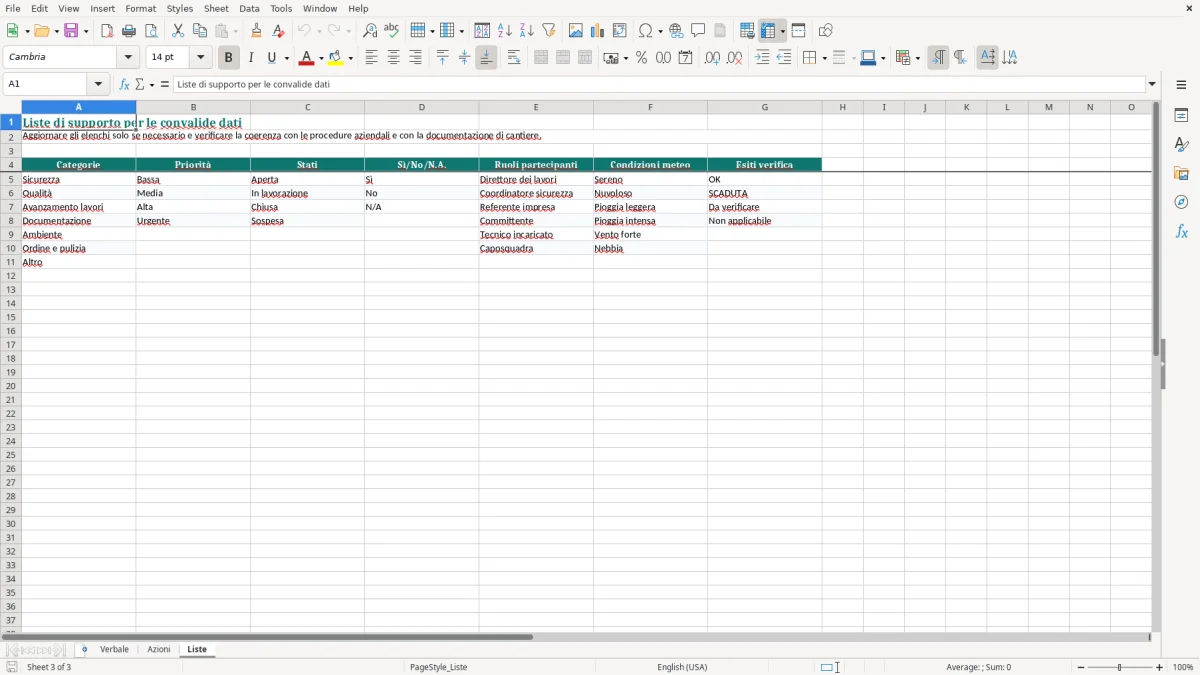Format as percent
Image resolution: width=1200 pixels, height=675 pixels.
pyautogui.click(x=641, y=58)
